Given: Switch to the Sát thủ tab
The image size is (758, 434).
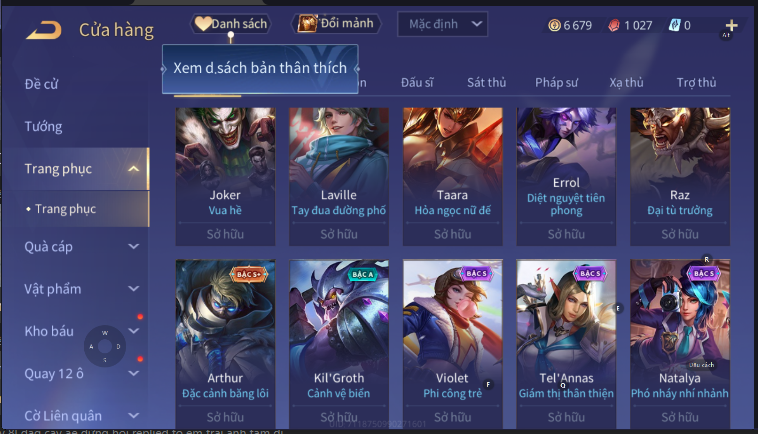Looking at the screenshot, I should [x=486, y=83].
